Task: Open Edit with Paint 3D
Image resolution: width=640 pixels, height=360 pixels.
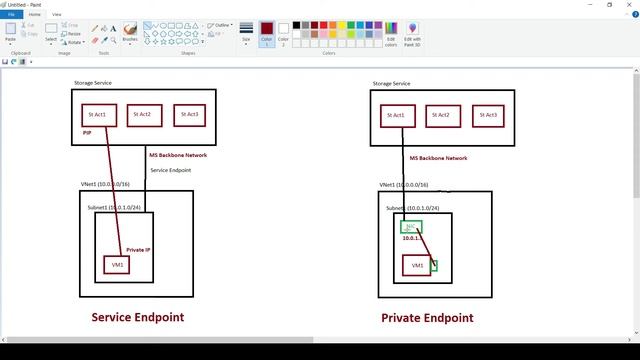Action: pos(412,34)
